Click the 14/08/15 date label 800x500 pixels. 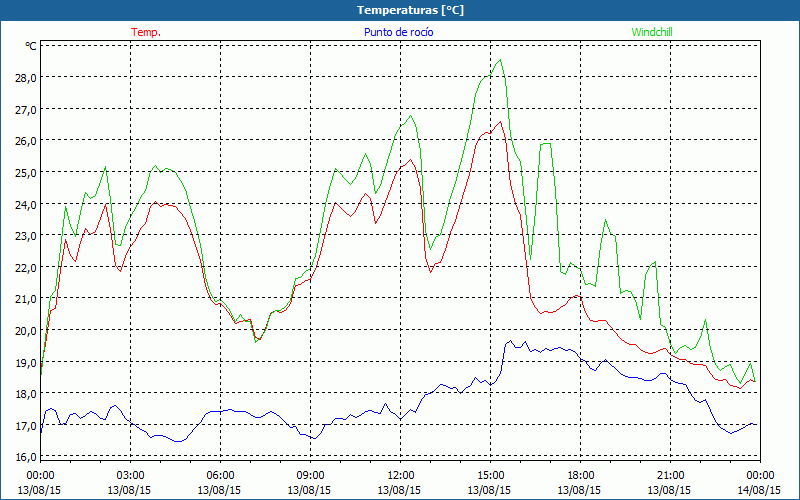coord(759,490)
